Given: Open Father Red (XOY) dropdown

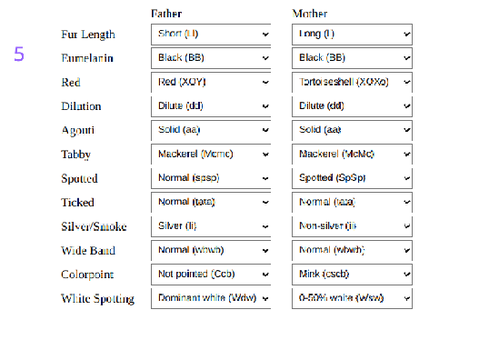Looking at the screenshot, I should (x=211, y=82).
